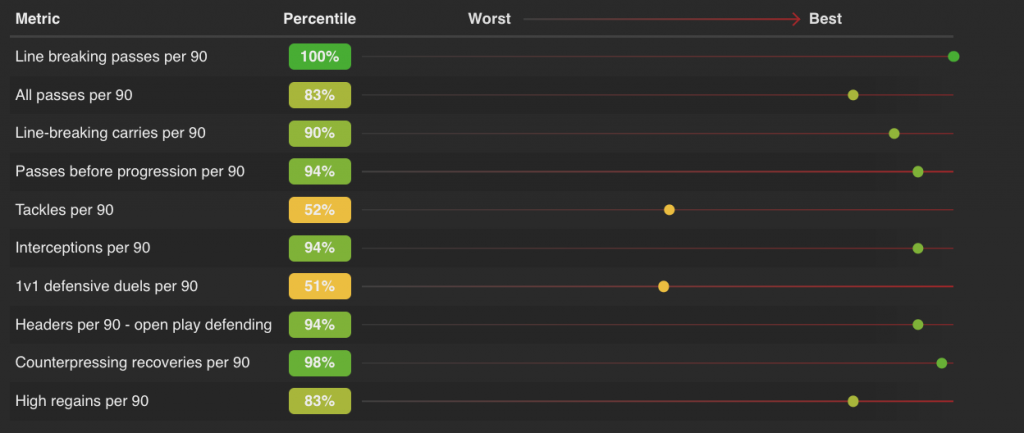
Task: Click the Tackles per 90 52% badge
Action: [x=319, y=210]
